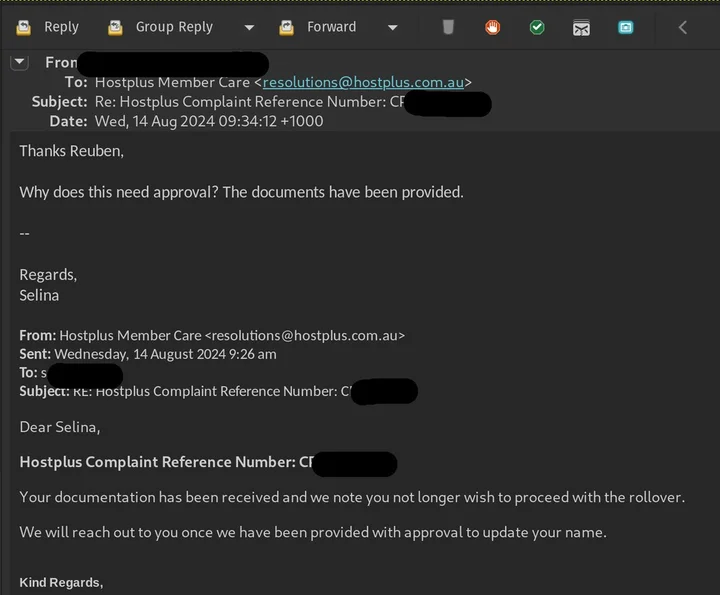Click the resolutions@hostplus.com.au link in To field
Viewport: 720px width, 595px height.
click(363, 82)
